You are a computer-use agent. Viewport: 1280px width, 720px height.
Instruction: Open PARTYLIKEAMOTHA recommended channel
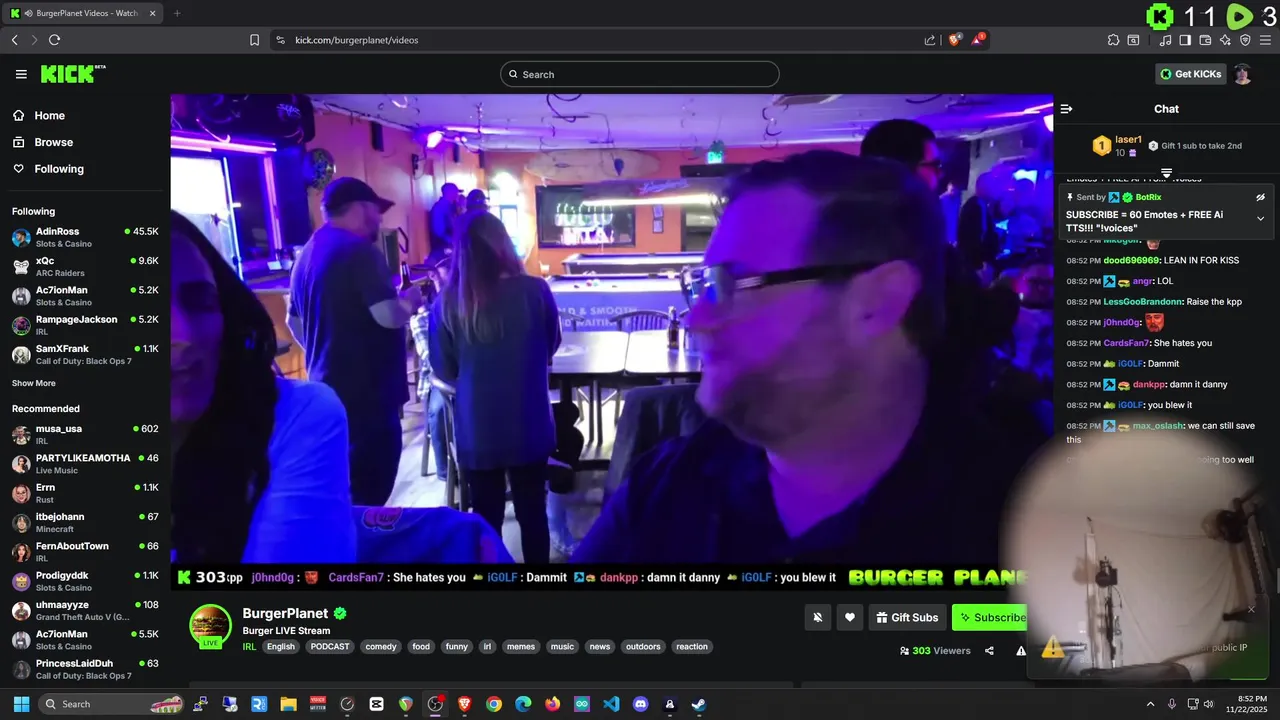84,463
